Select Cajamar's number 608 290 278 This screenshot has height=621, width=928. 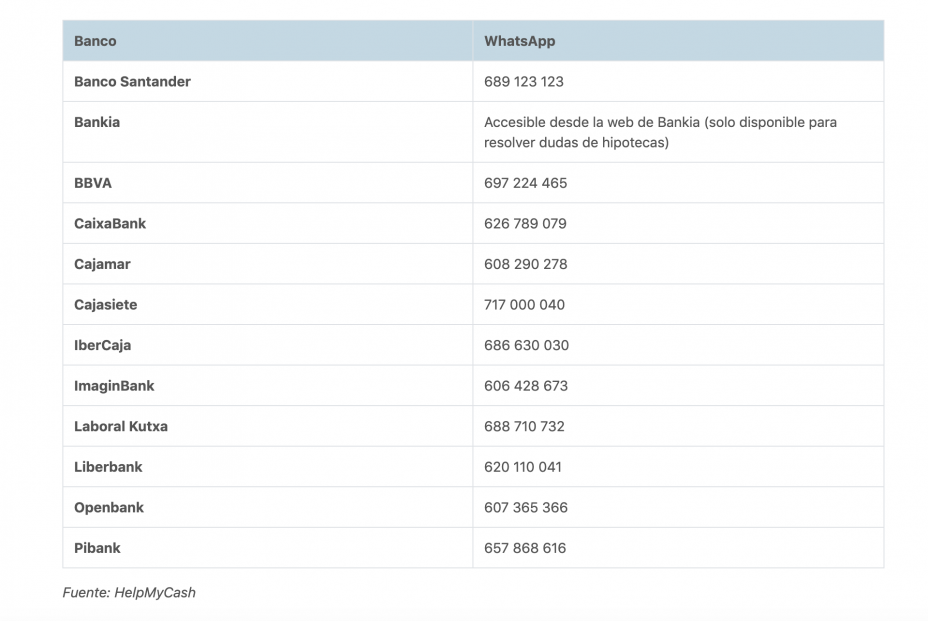pyautogui.click(x=525, y=263)
